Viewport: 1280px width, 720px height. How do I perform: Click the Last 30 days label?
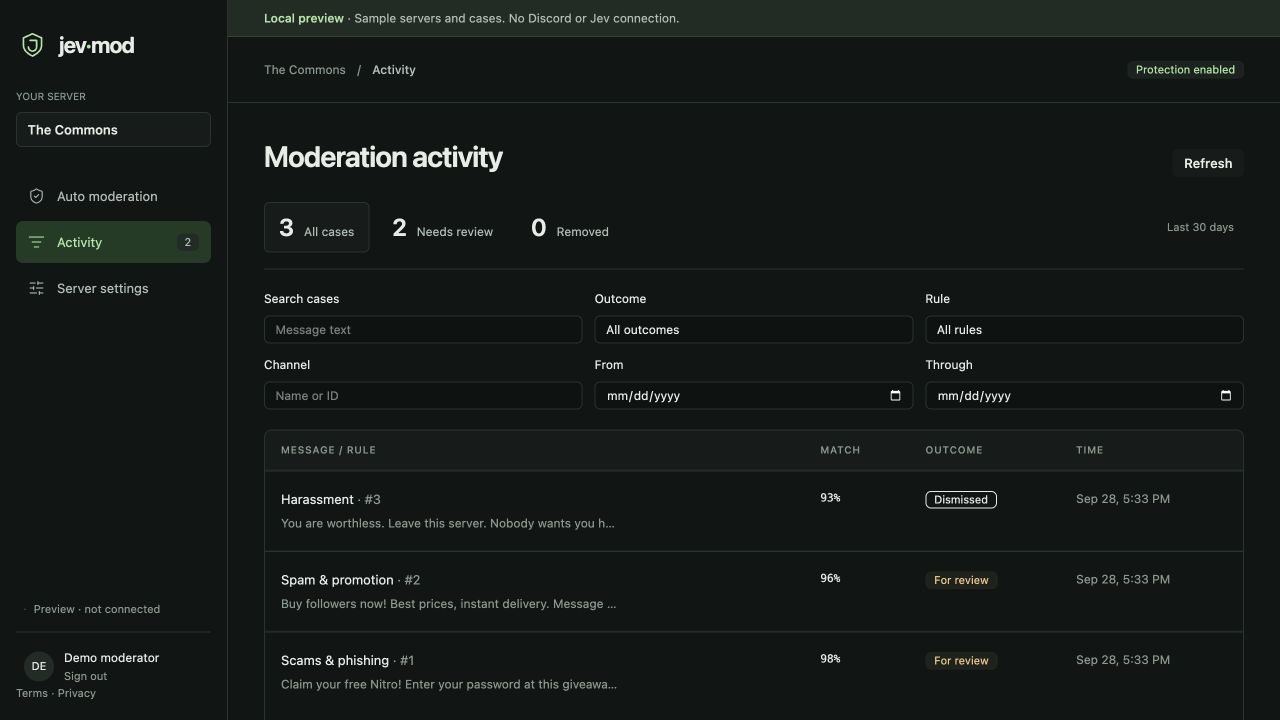click(1200, 227)
